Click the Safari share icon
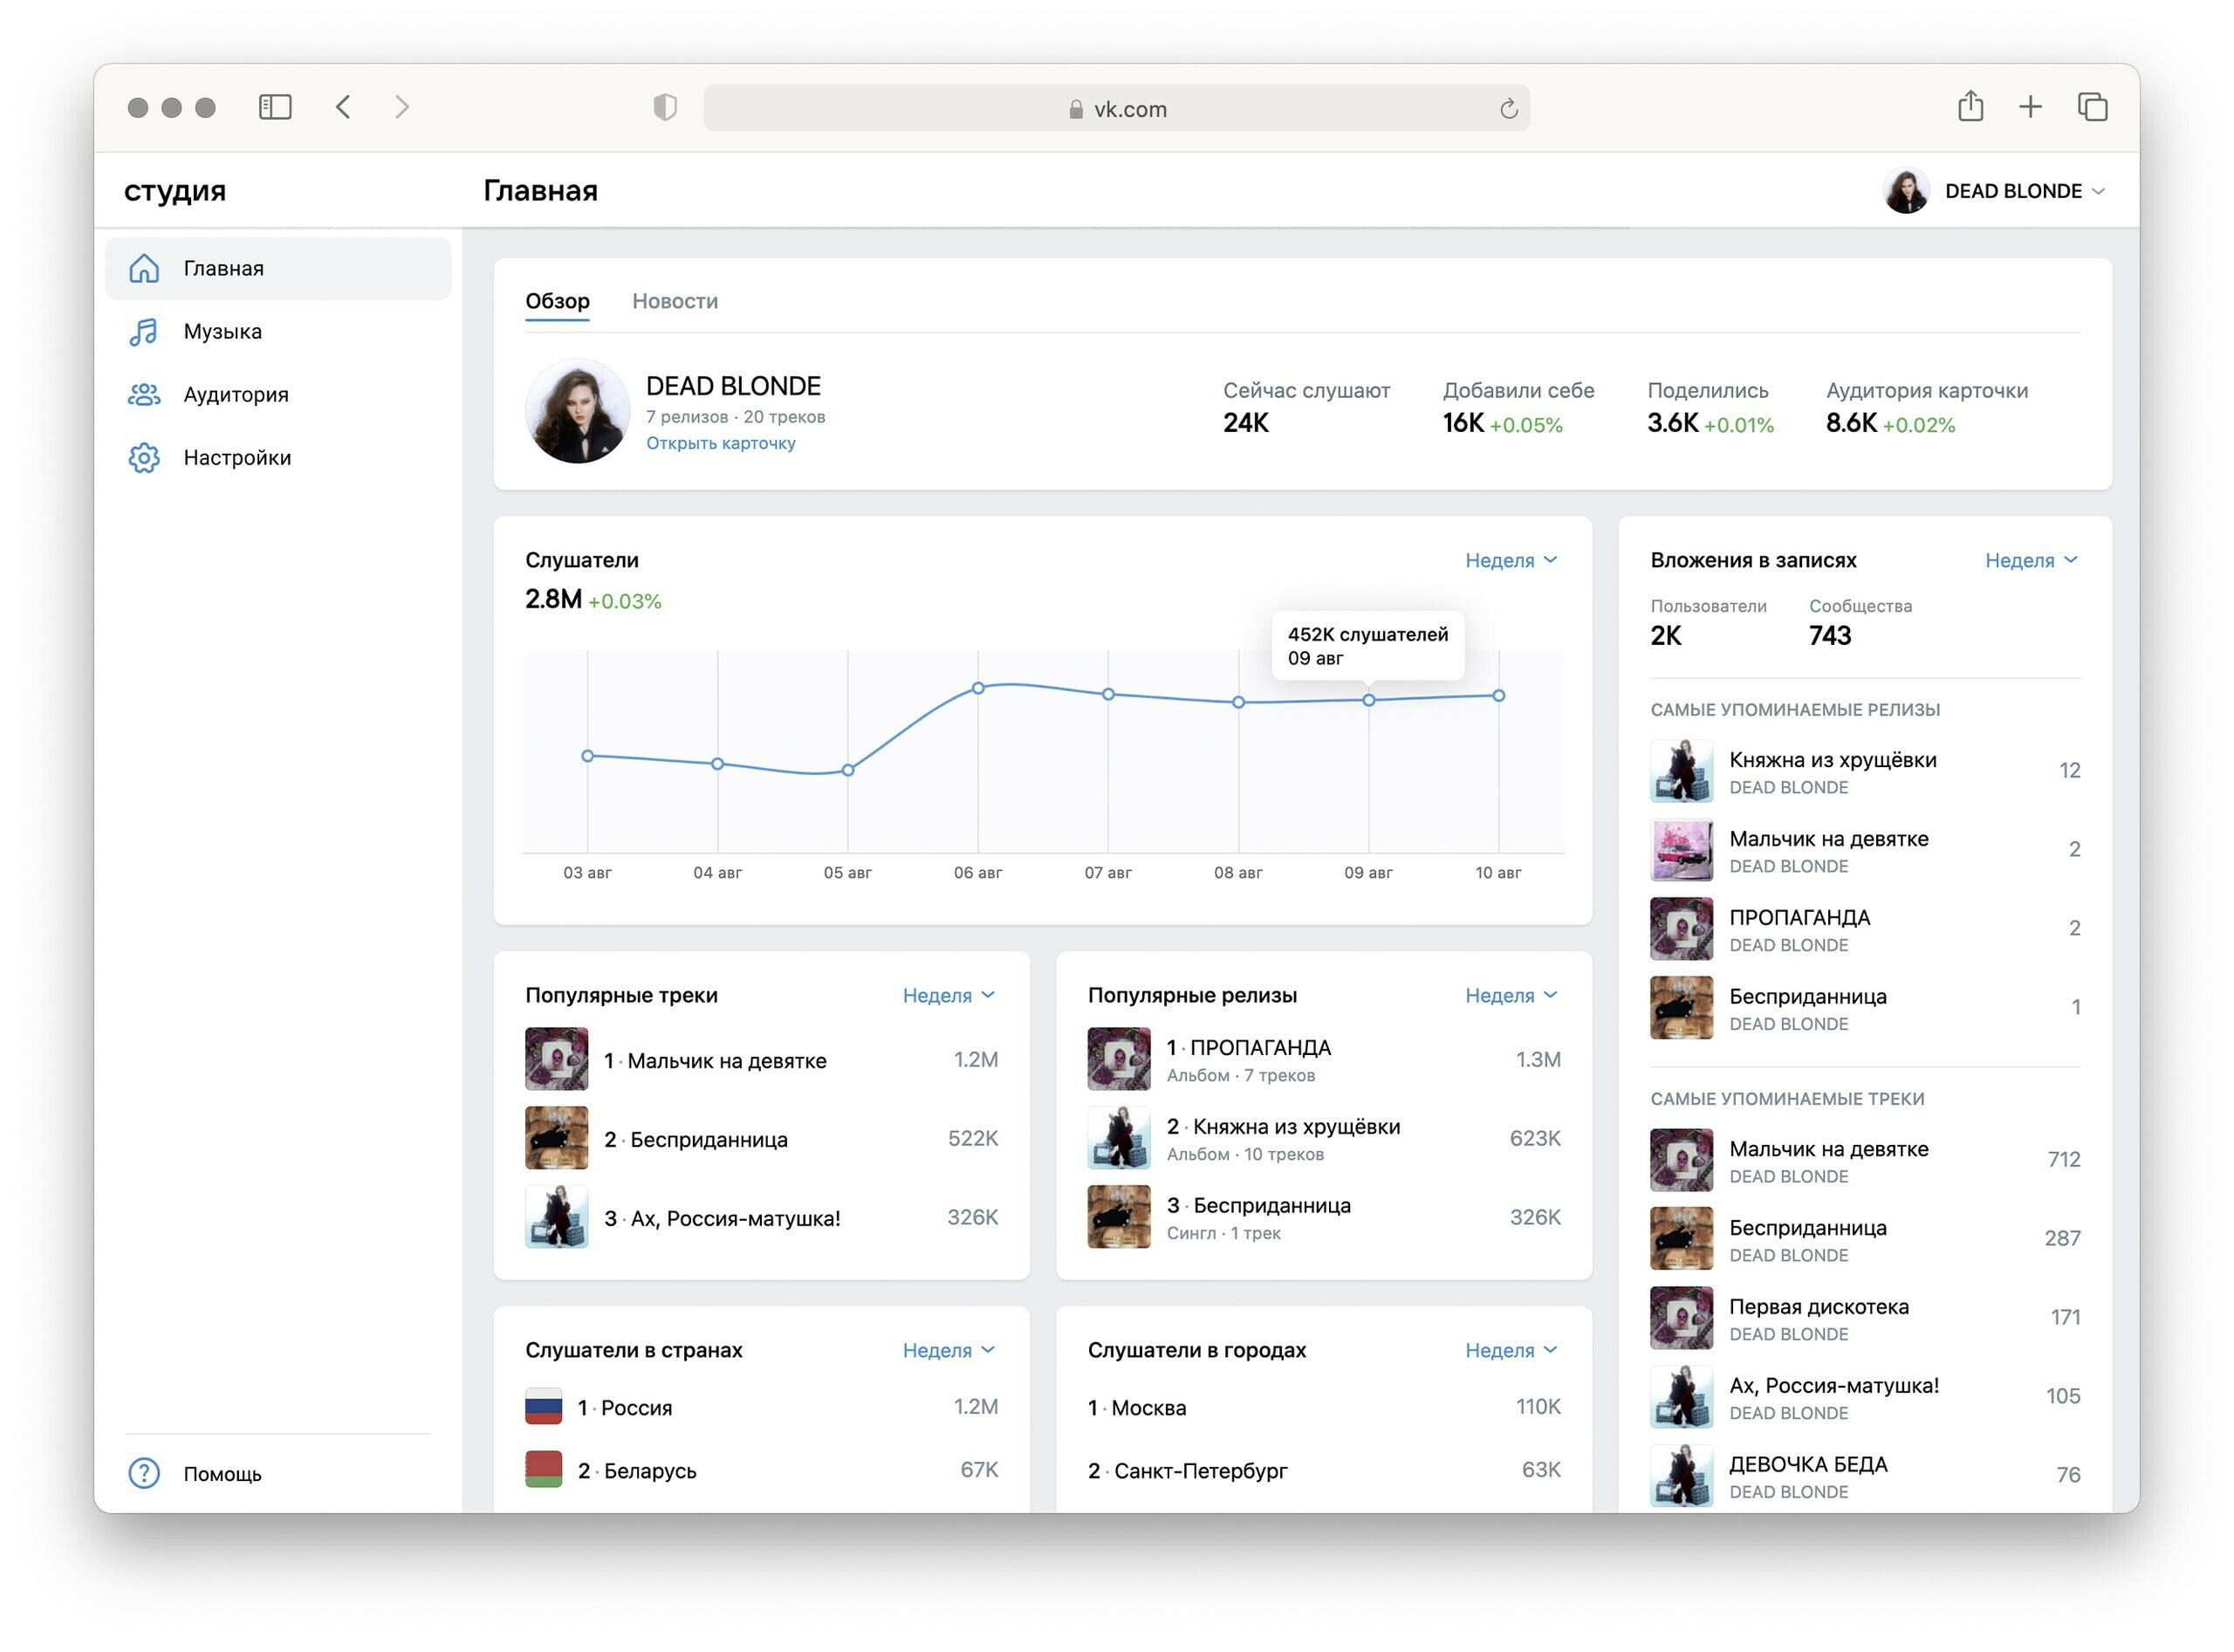Image resolution: width=2234 pixels, height=1652 pixels. point(1970,105)
